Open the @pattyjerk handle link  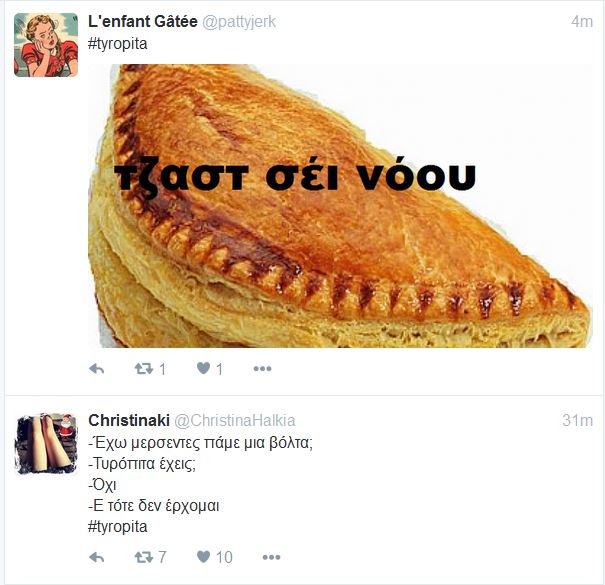click(x=239, y=22)
